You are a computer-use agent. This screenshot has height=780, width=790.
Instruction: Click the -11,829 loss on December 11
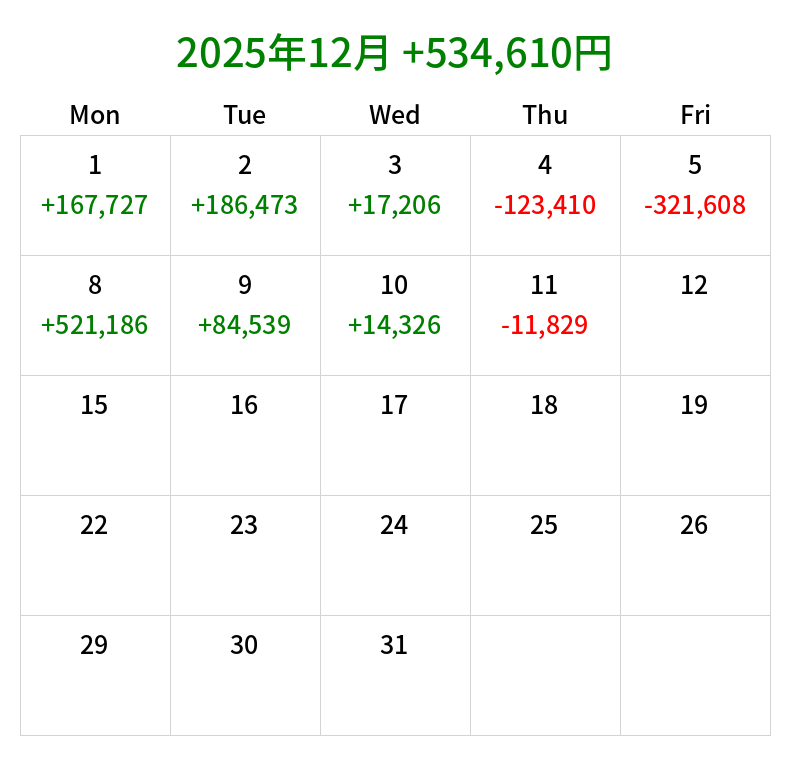545,325
